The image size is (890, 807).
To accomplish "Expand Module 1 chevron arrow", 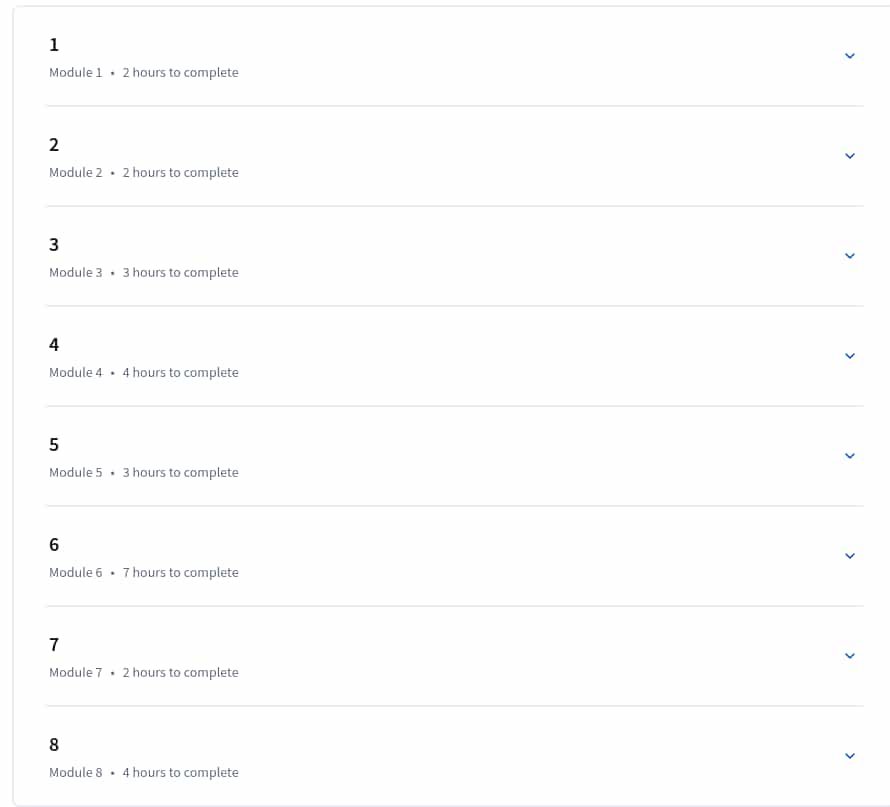I will 850,56.
